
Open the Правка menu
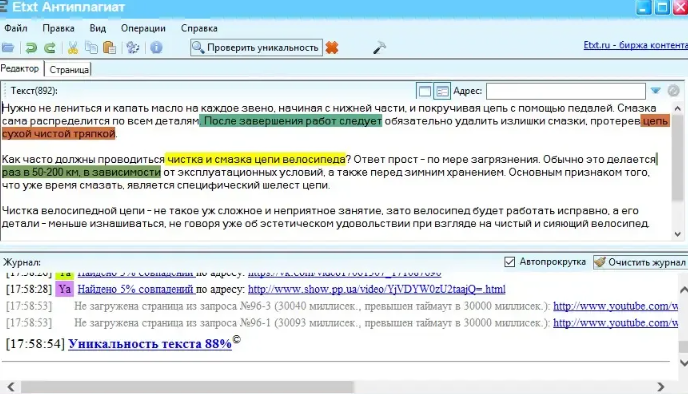[58, 28]
